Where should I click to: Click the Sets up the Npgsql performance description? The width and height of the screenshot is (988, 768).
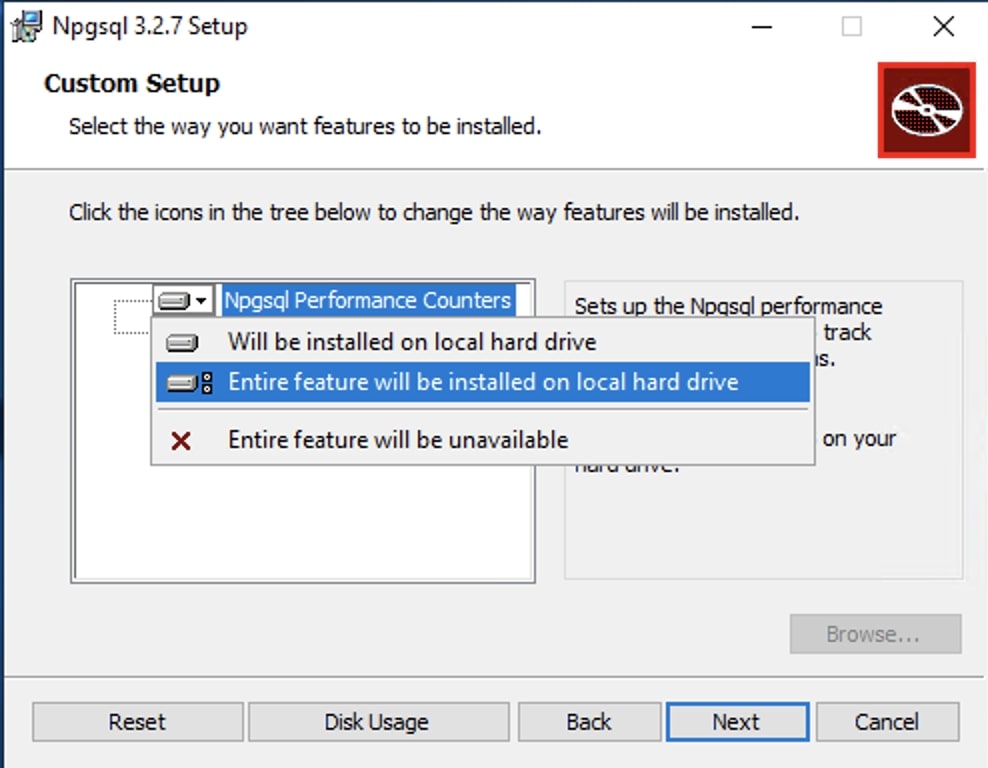[x=728, y=306]
